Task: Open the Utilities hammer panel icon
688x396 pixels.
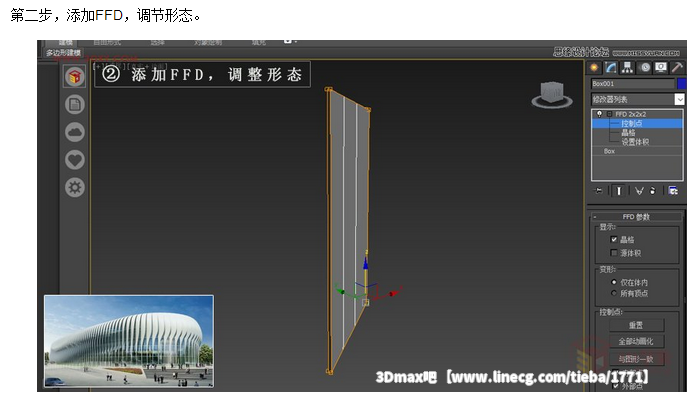Action: click(x=677, y=68)
